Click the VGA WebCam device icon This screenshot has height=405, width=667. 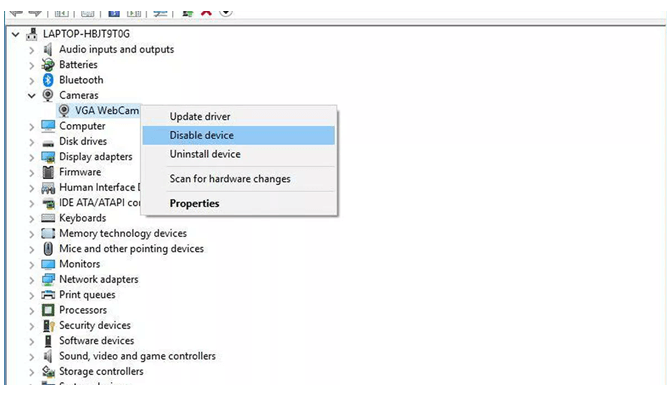(x=64, y=111)
